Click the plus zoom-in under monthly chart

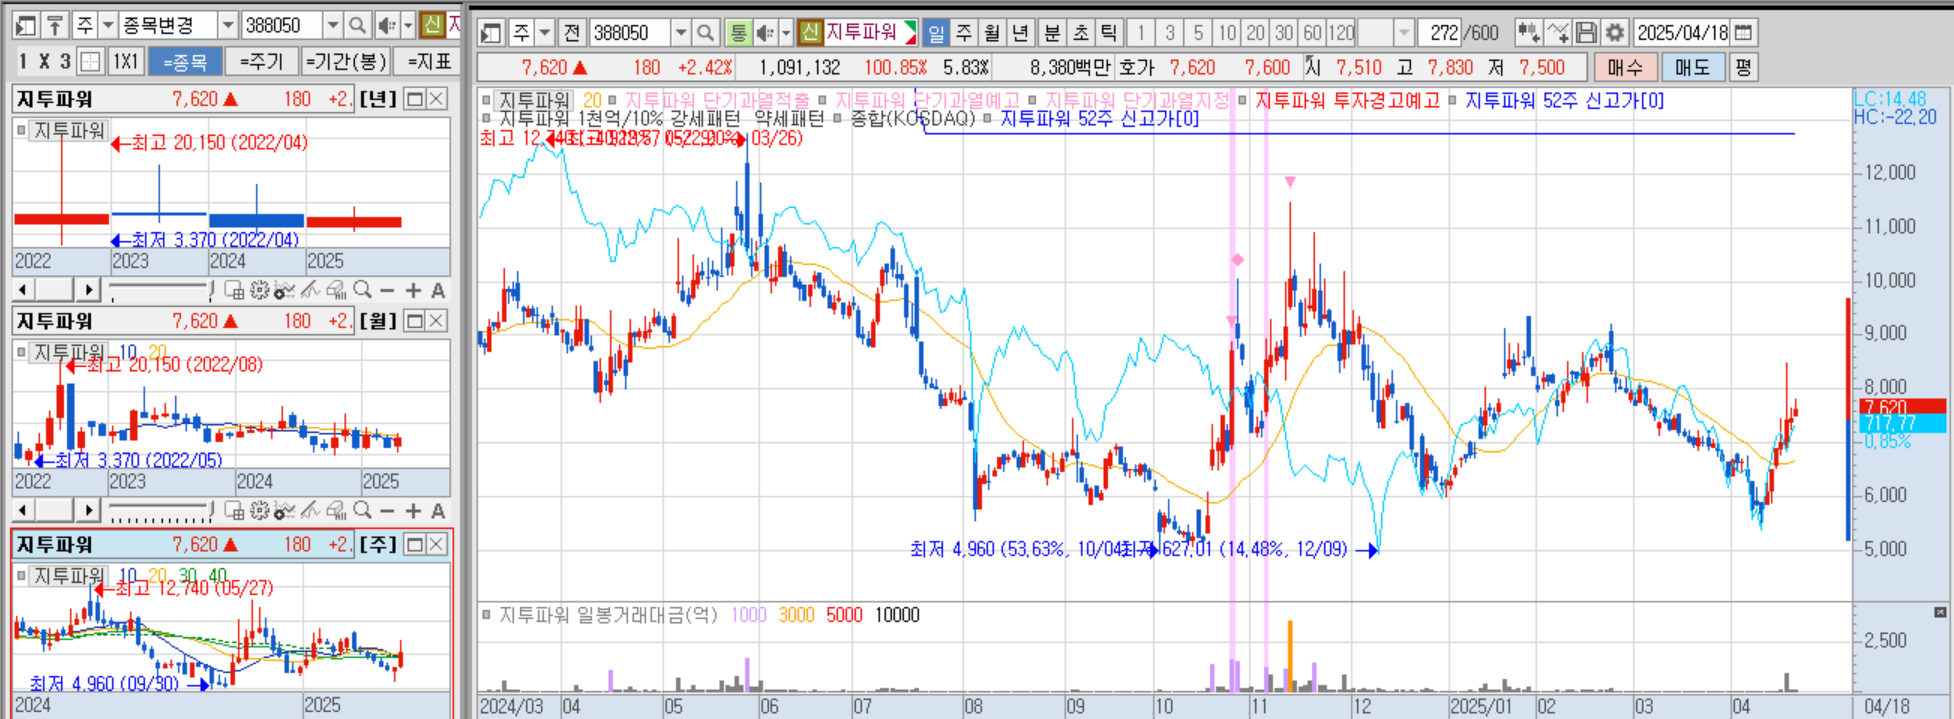pos(413,511)
